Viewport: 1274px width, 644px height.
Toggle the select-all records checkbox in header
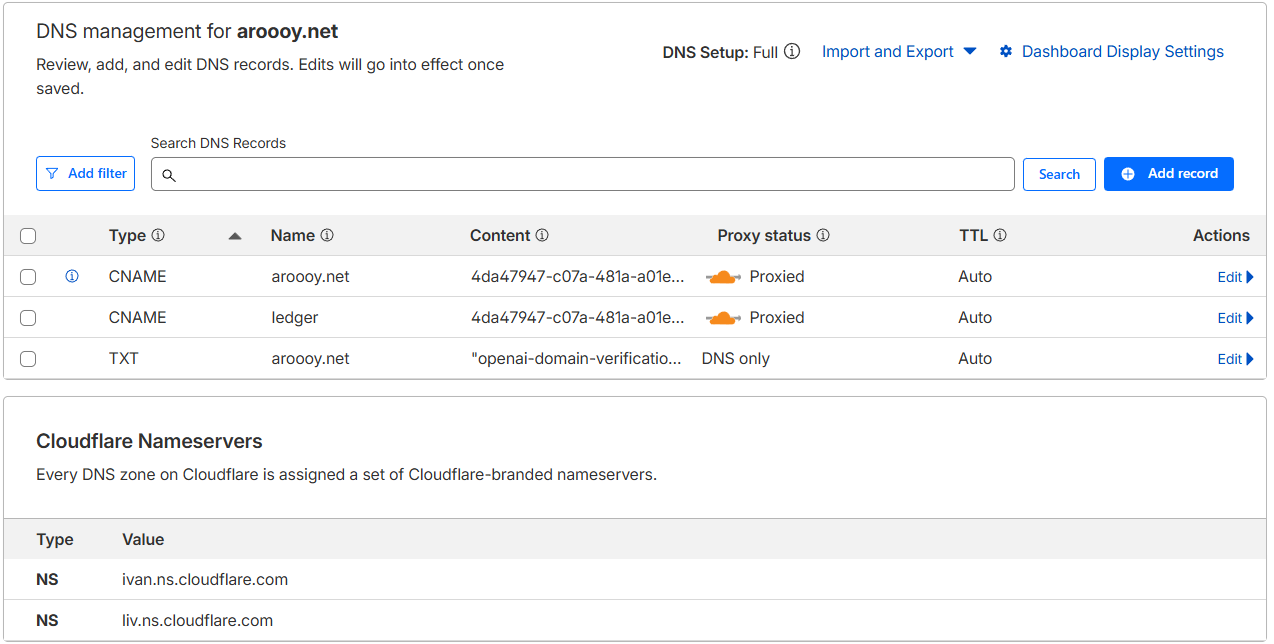(x=28, y=236)
